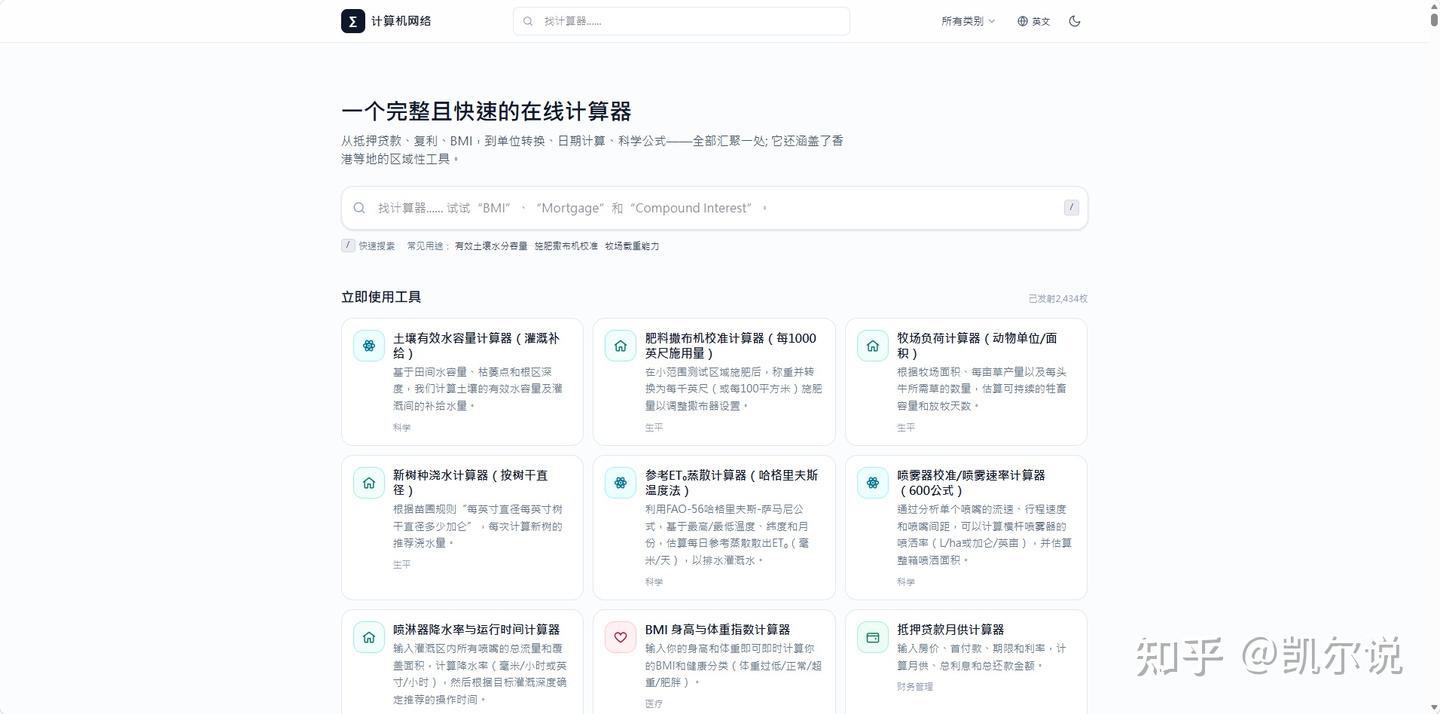Click 生平 tag on 肥料撒布机 card
1440x714 pixels.
654,428
